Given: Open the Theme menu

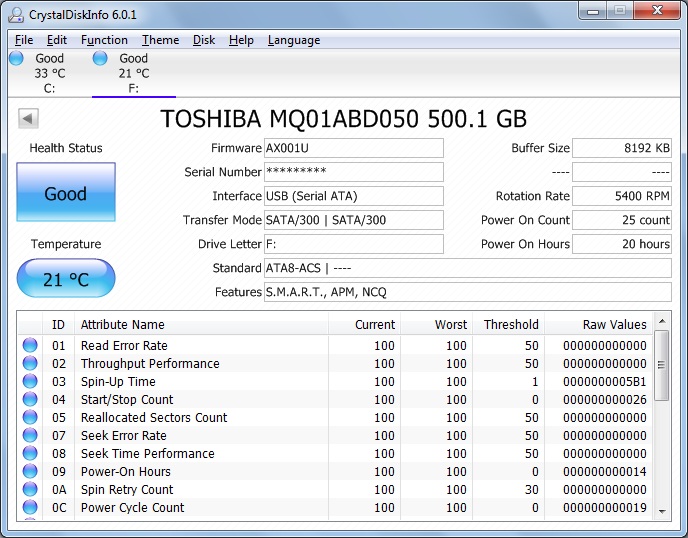Looking at the screenshot, I should (160, 40).
